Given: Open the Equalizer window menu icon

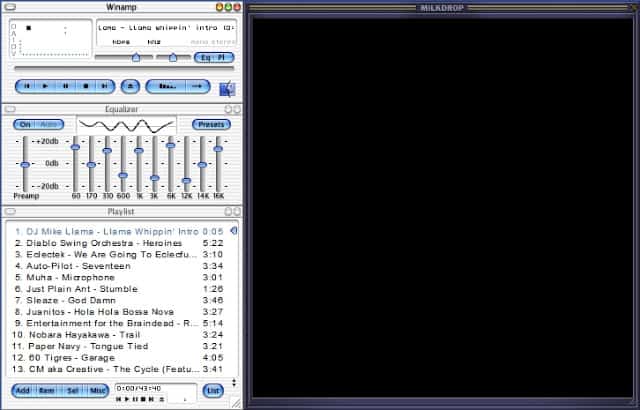Looking at the screenshot, I should coord(11,109).
